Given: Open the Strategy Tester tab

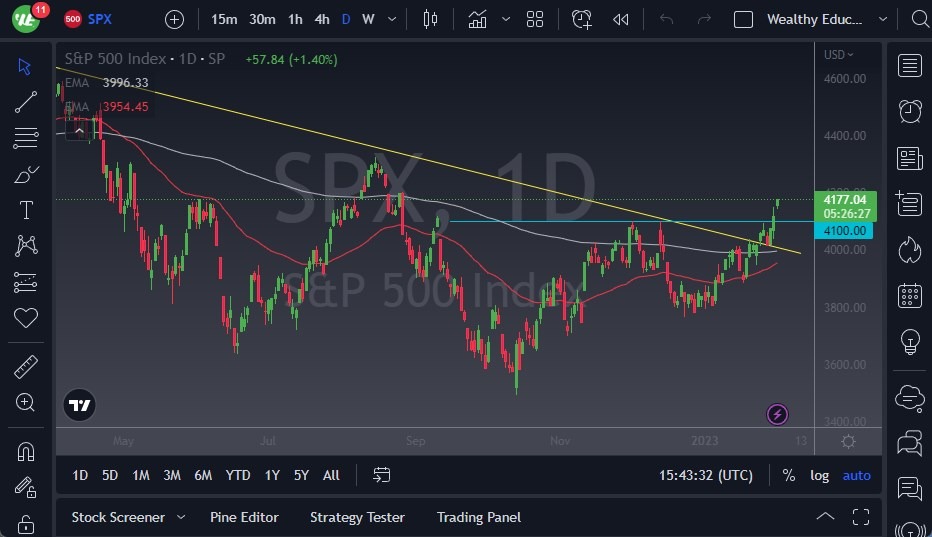Looking at the screenshot, I should [x=357, y=517].
